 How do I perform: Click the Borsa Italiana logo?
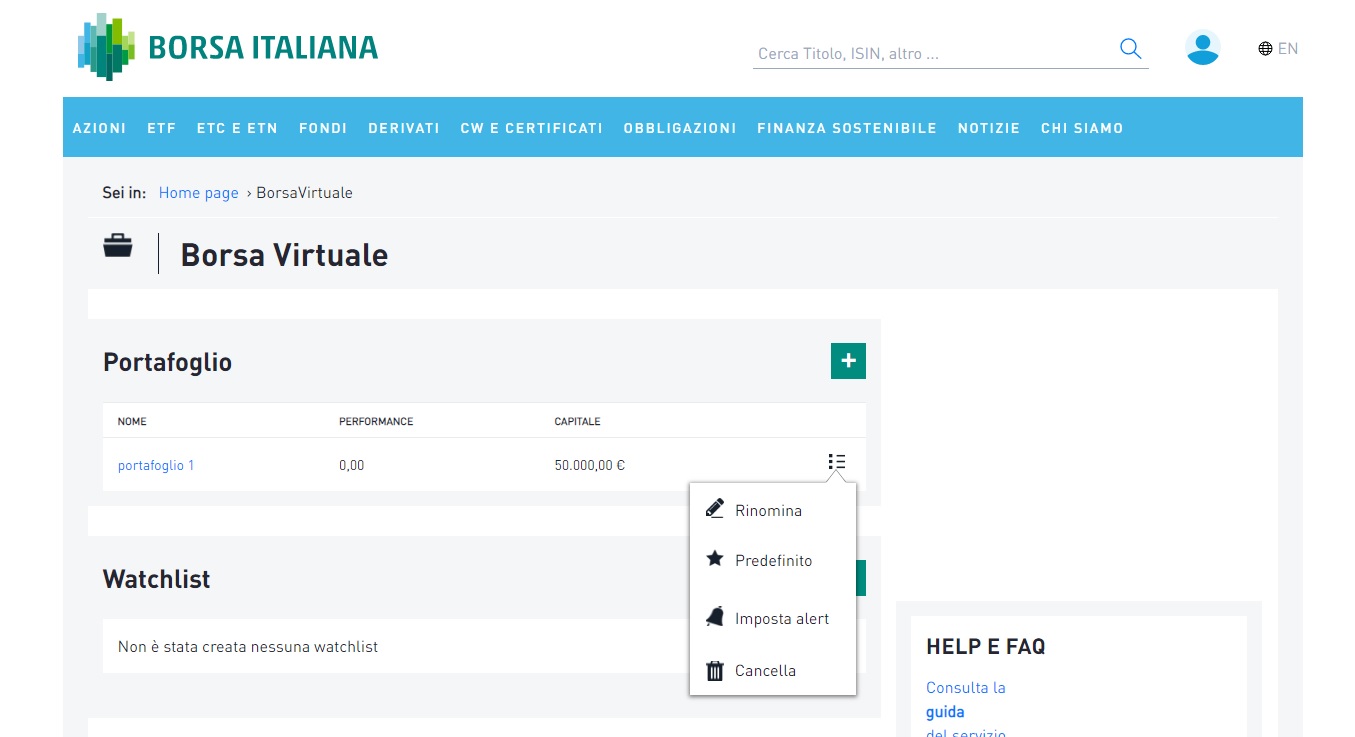click(x=228, y=47)
